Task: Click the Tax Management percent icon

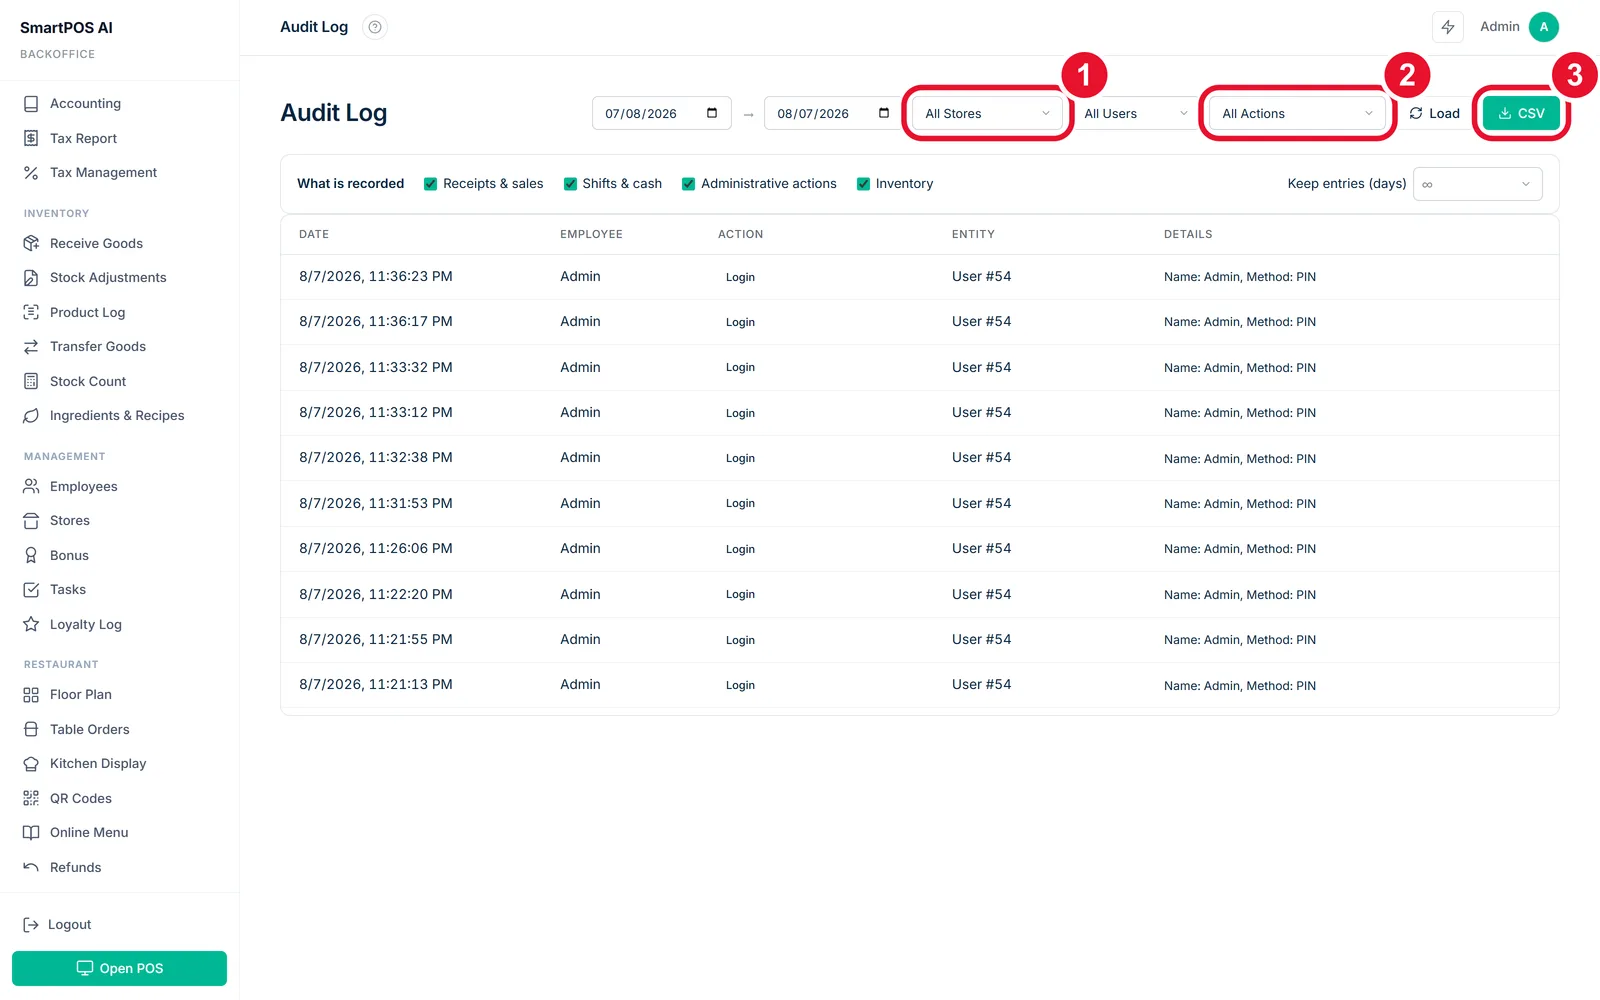Action: tap(31, 172)
